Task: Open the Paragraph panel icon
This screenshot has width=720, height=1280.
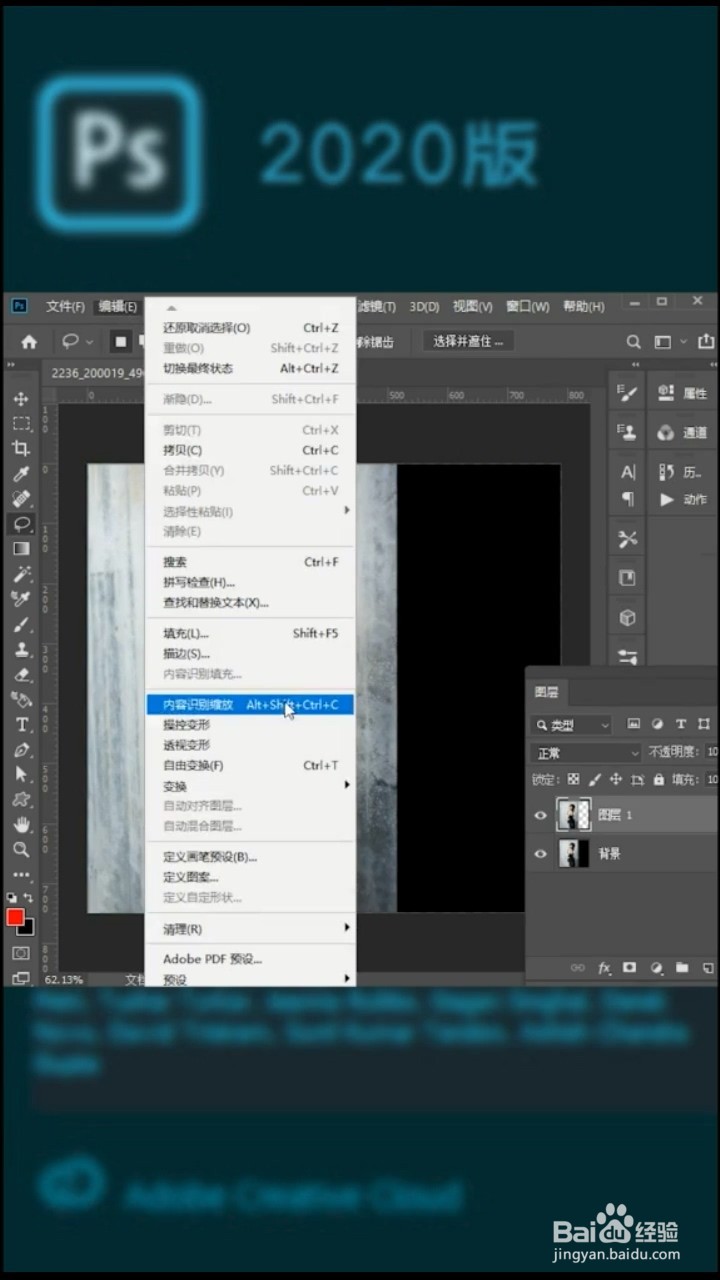Action: pyautogui.click(x=628, y=497)
